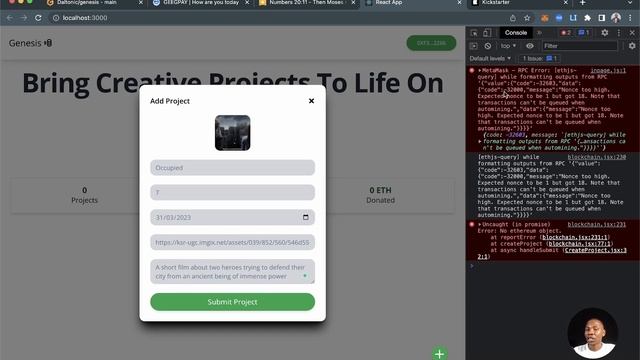
Task: Click the blue messages count badge
Action: pyautogui.click(x=584, y=33)
